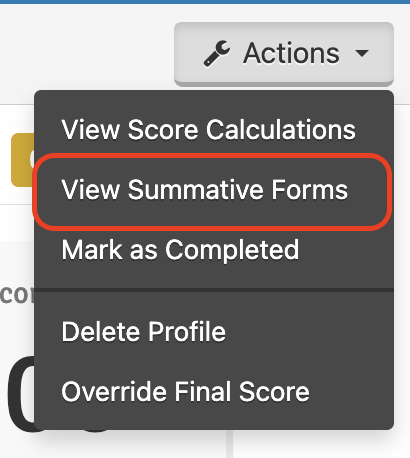Viewport: 410px width, 458px height.
Task: Click the Actions button label text
Action: [291, 53]
